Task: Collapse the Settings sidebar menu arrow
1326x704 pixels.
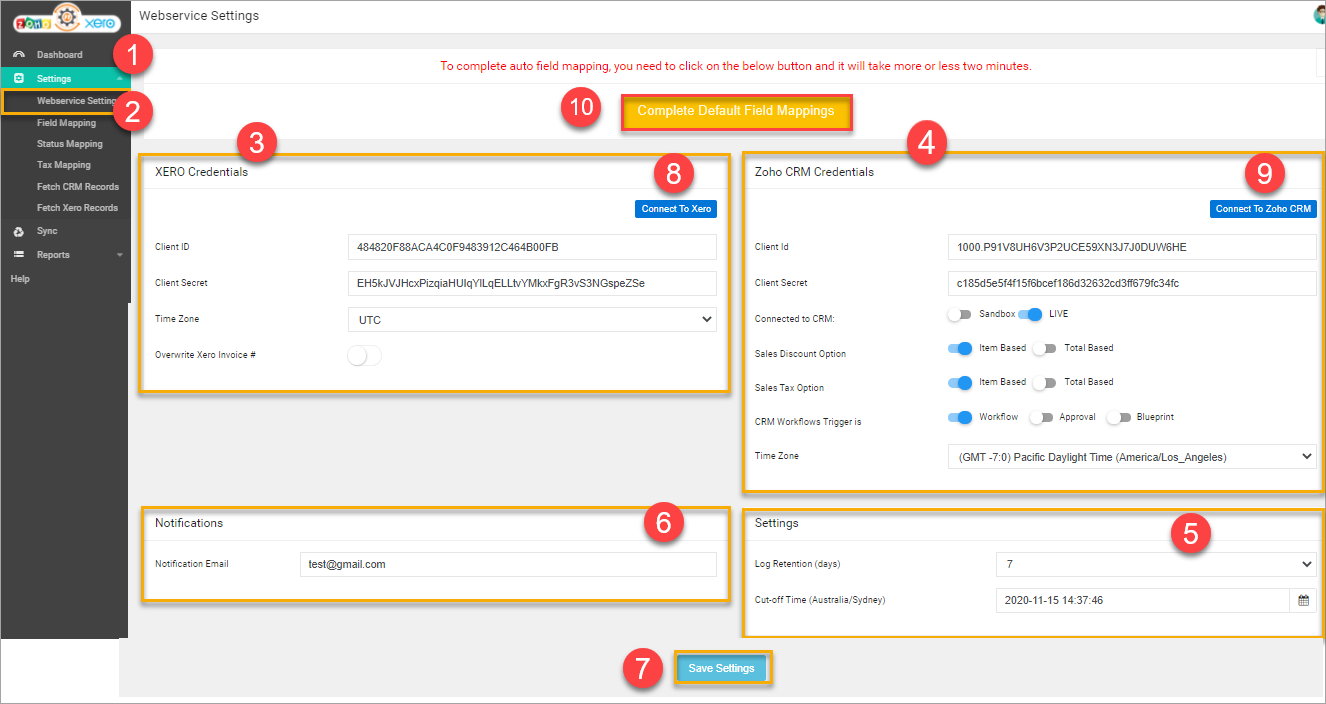Action: pyautogui.click(x=119, y=78)
